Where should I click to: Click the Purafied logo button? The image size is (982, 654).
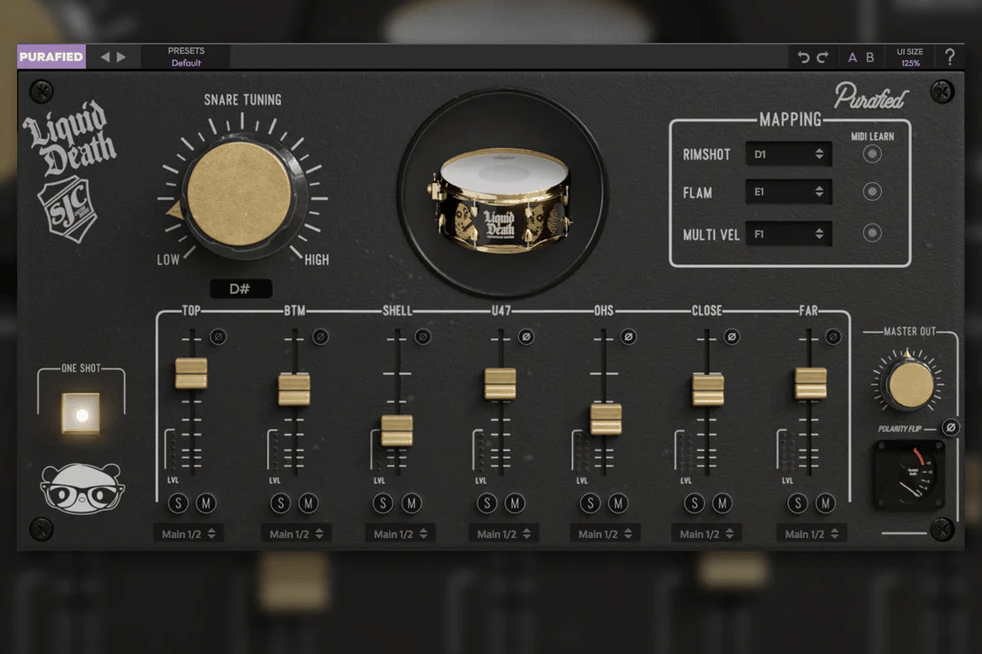[x=51, y=56]
